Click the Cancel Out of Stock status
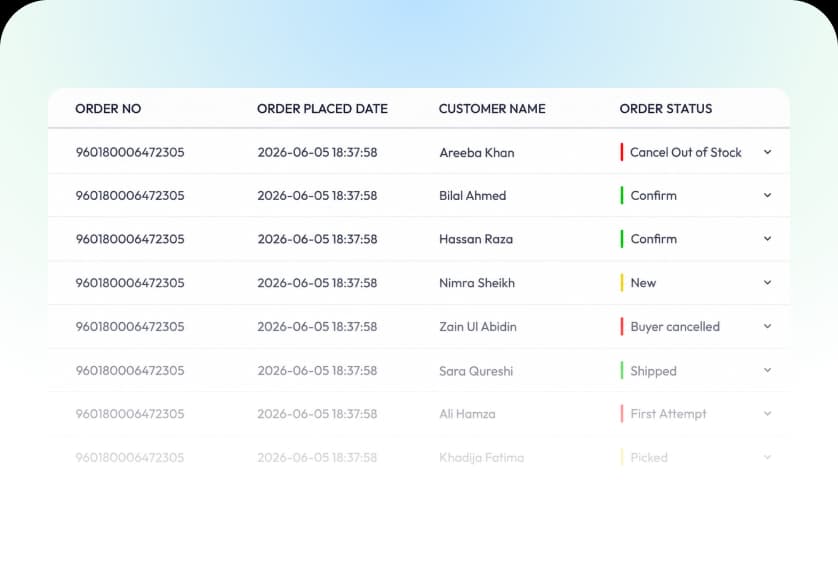The width and height of the screenshot is (838, 584). click(686, 152)
